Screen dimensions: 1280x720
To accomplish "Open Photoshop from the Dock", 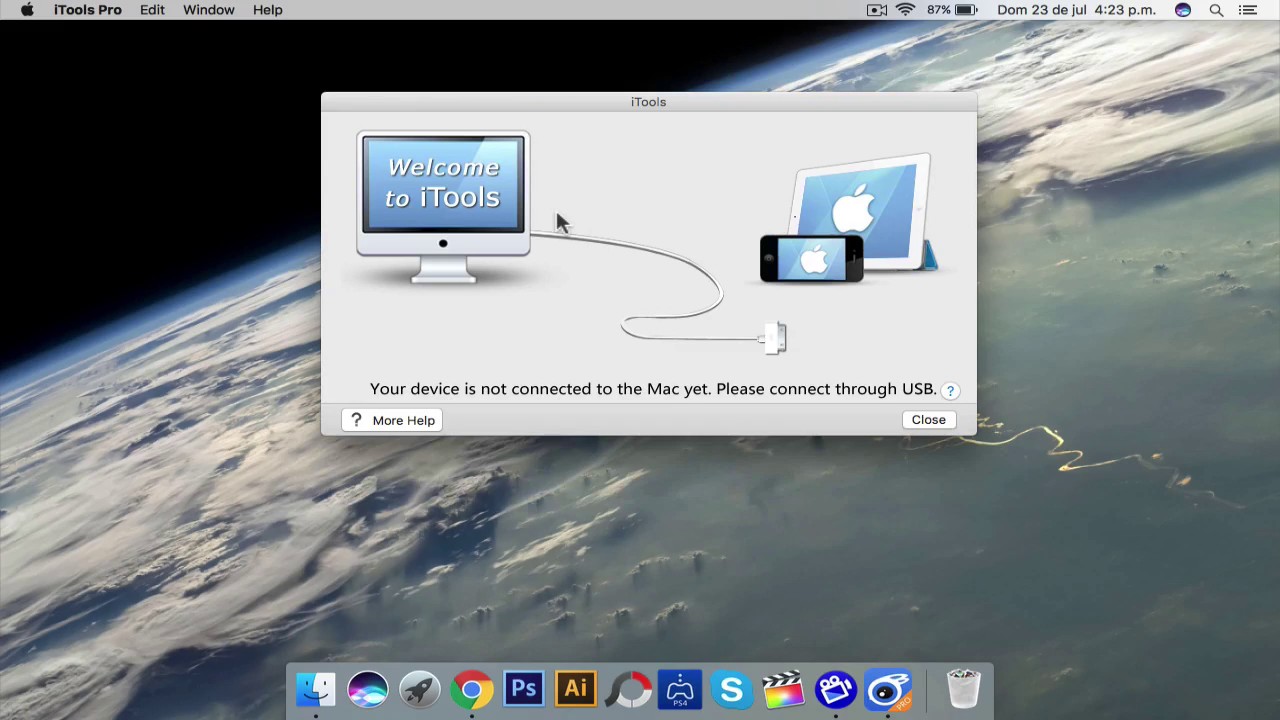I will (524, 690).
